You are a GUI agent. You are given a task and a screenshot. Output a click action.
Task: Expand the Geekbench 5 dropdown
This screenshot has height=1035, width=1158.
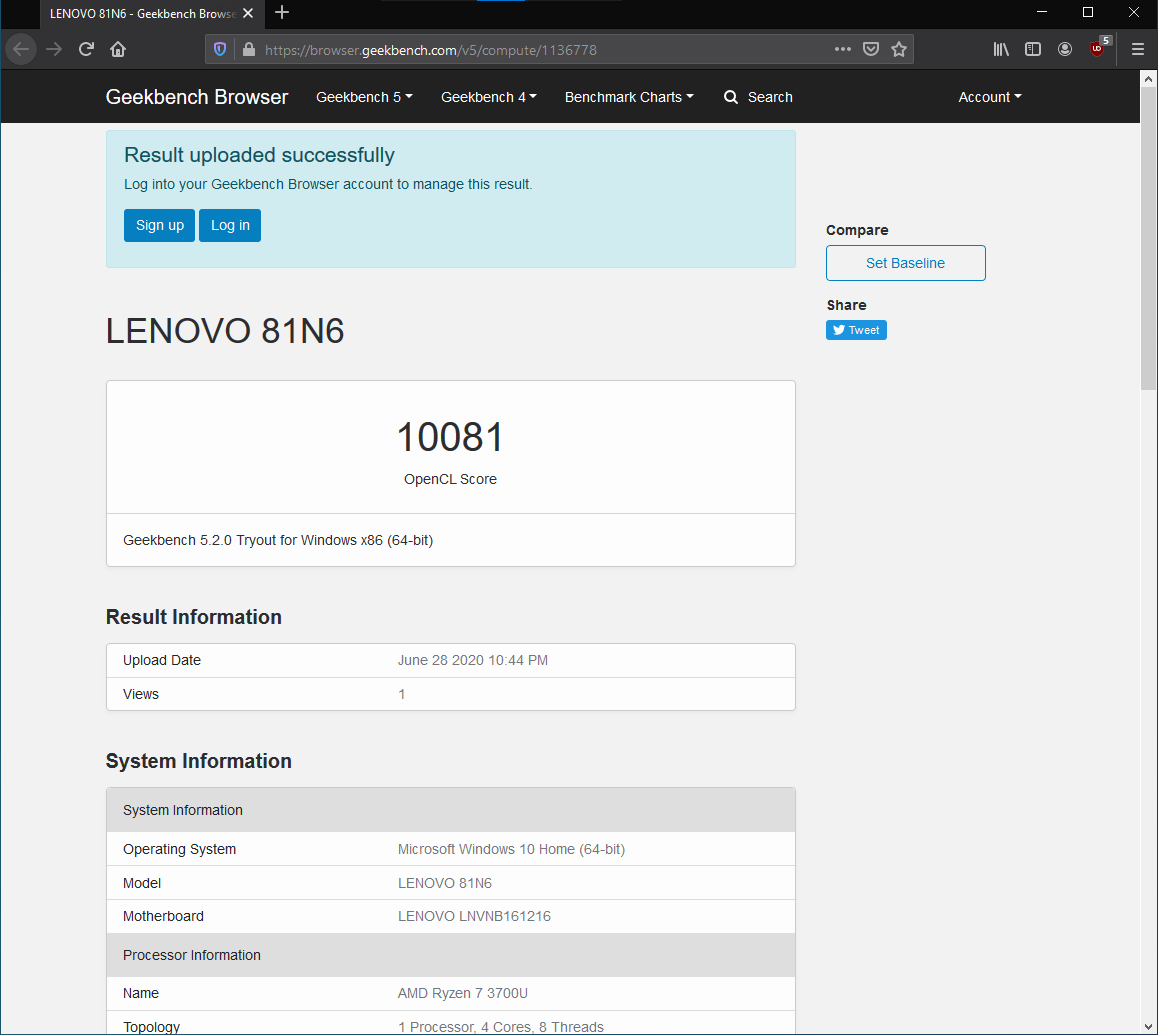click(x=364, y=97)
